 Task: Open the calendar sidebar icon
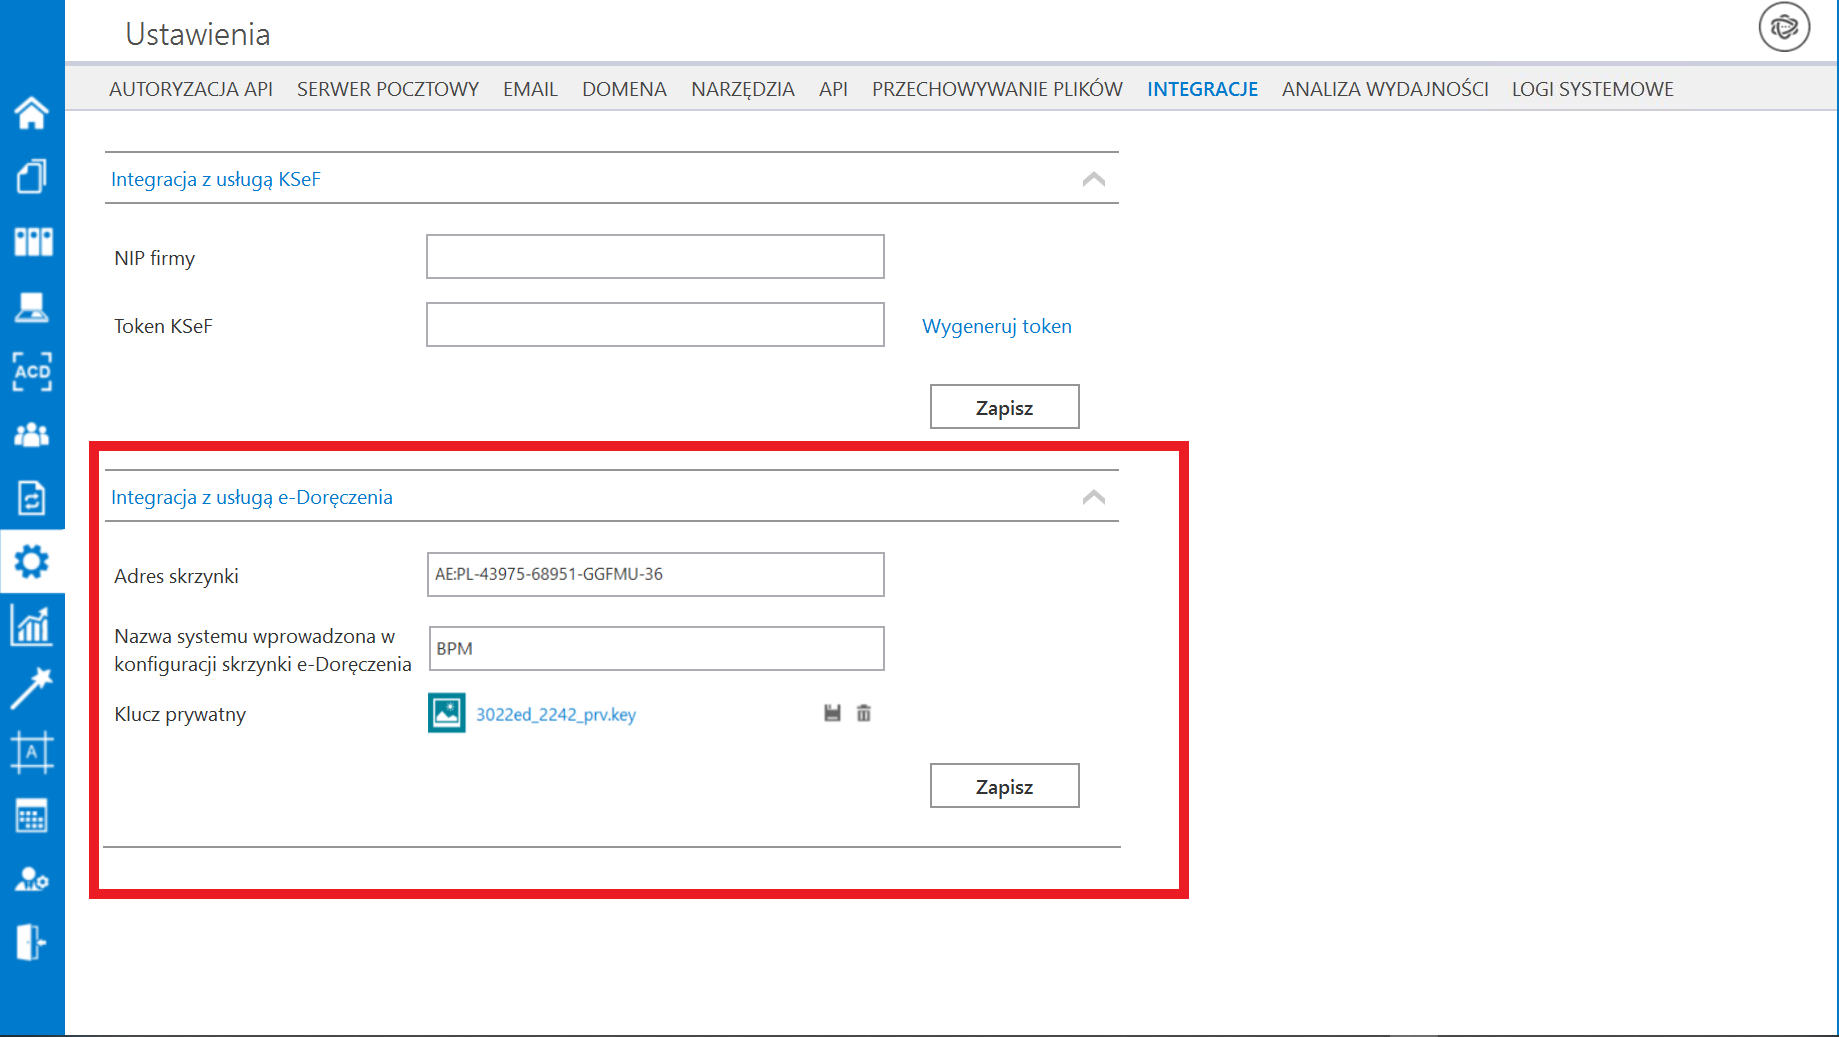pos(32,817)
